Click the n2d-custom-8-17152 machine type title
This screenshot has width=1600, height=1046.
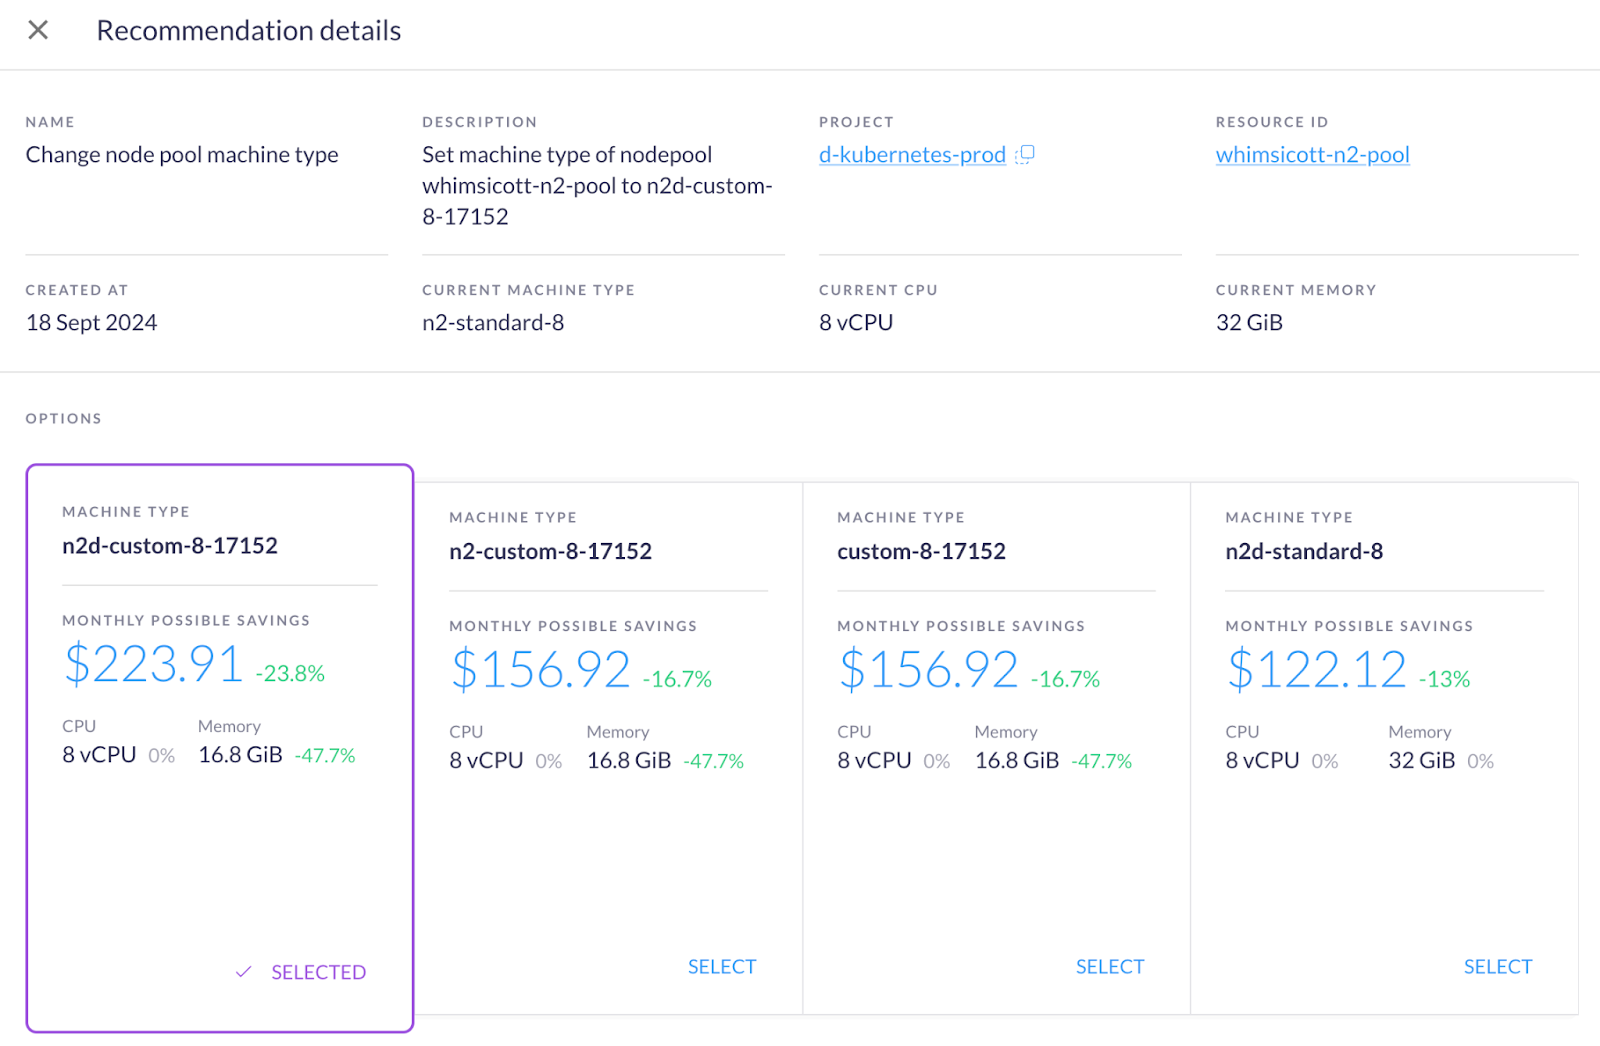coord(170,546)
